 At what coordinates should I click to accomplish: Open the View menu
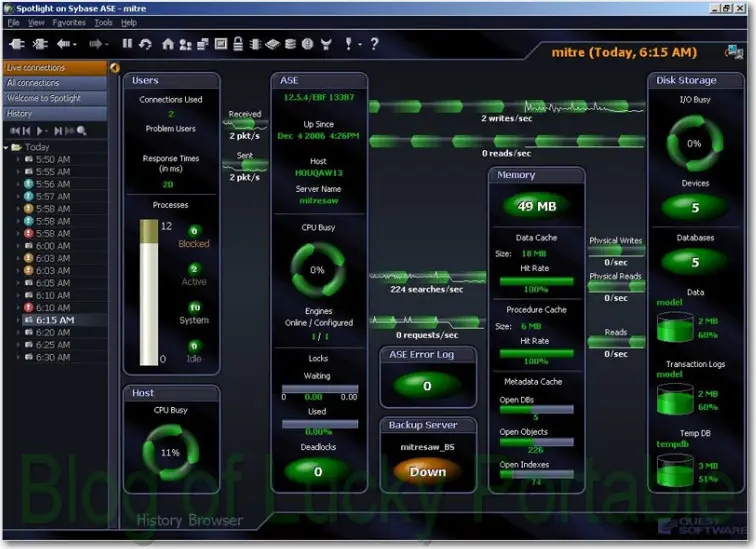(x=36, y=23)
